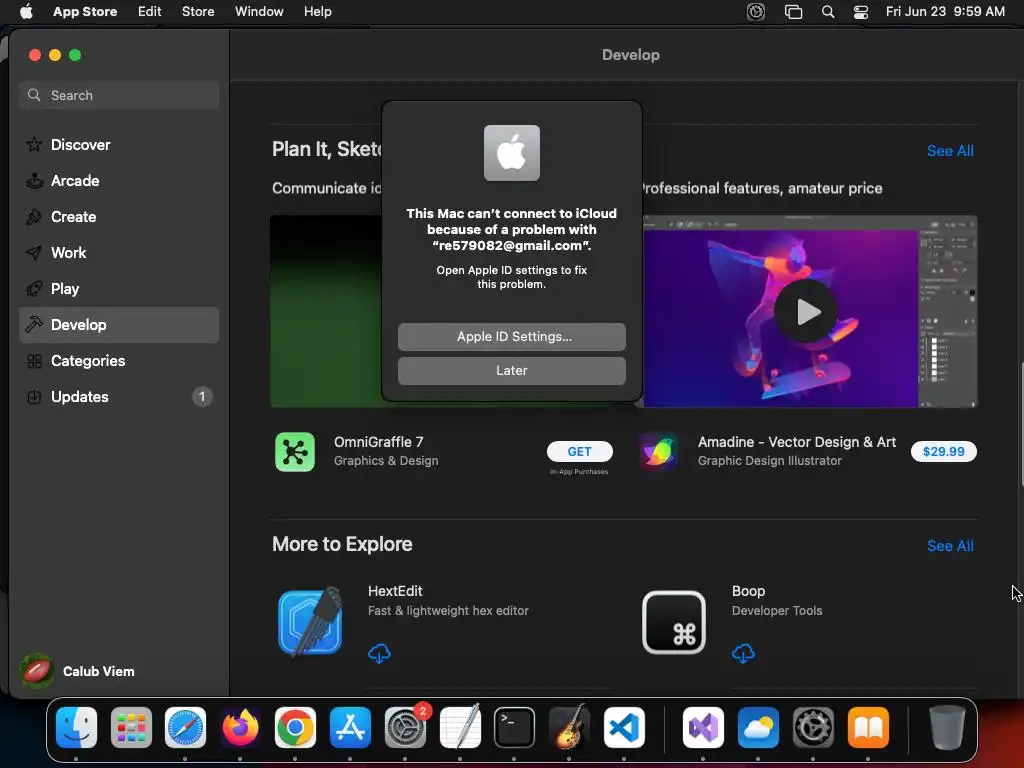
Task: Open Spotlight search in menu bar
Action: coord(827,12)
